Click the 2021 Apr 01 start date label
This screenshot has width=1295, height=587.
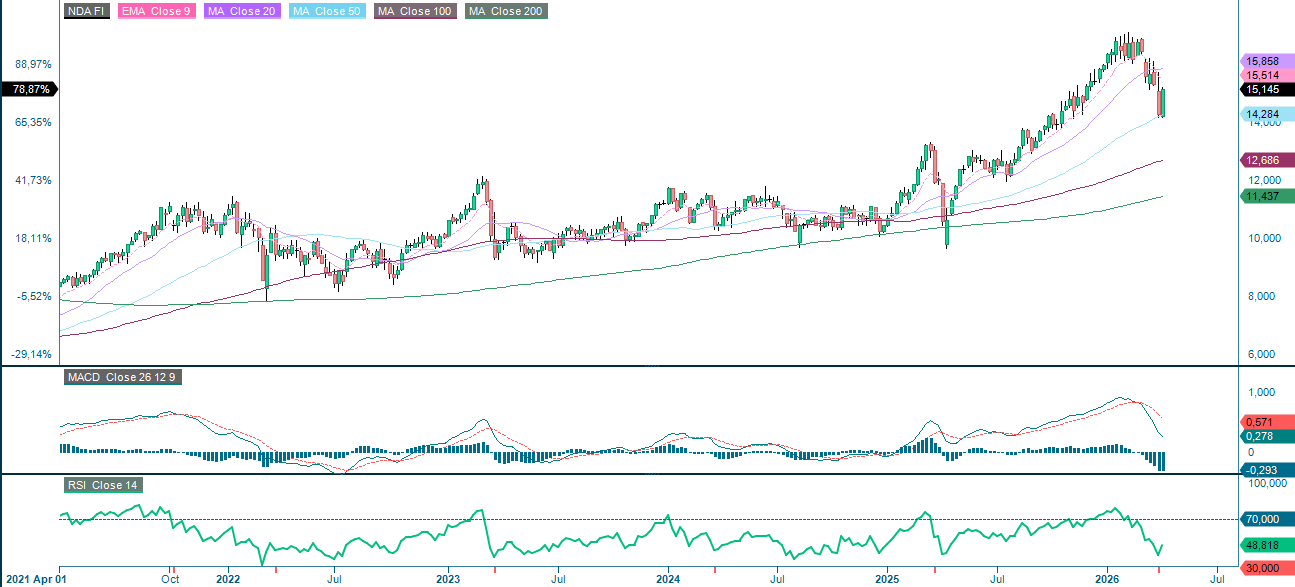pos(33,579)
